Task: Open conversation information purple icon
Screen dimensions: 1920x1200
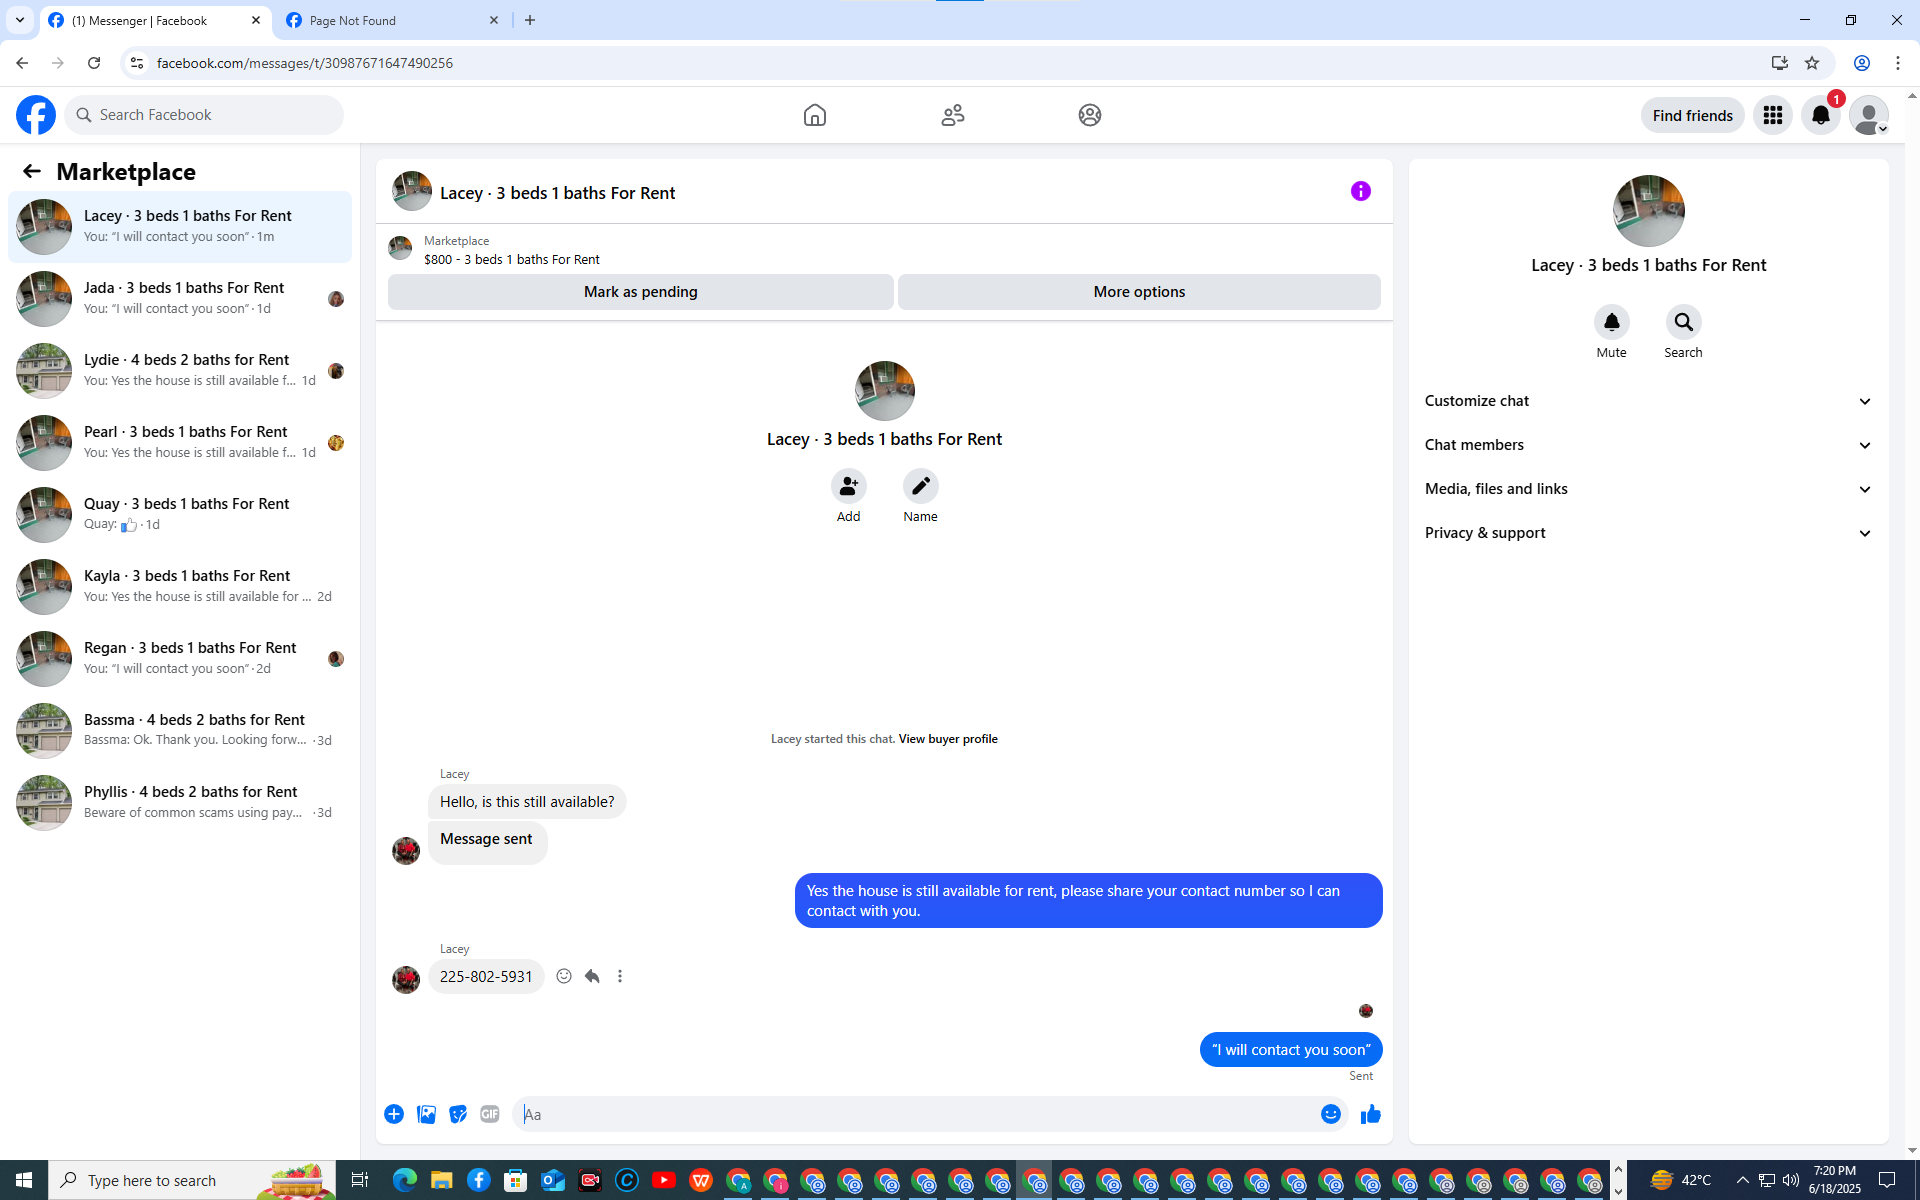Action: [x=1361, y=191]
